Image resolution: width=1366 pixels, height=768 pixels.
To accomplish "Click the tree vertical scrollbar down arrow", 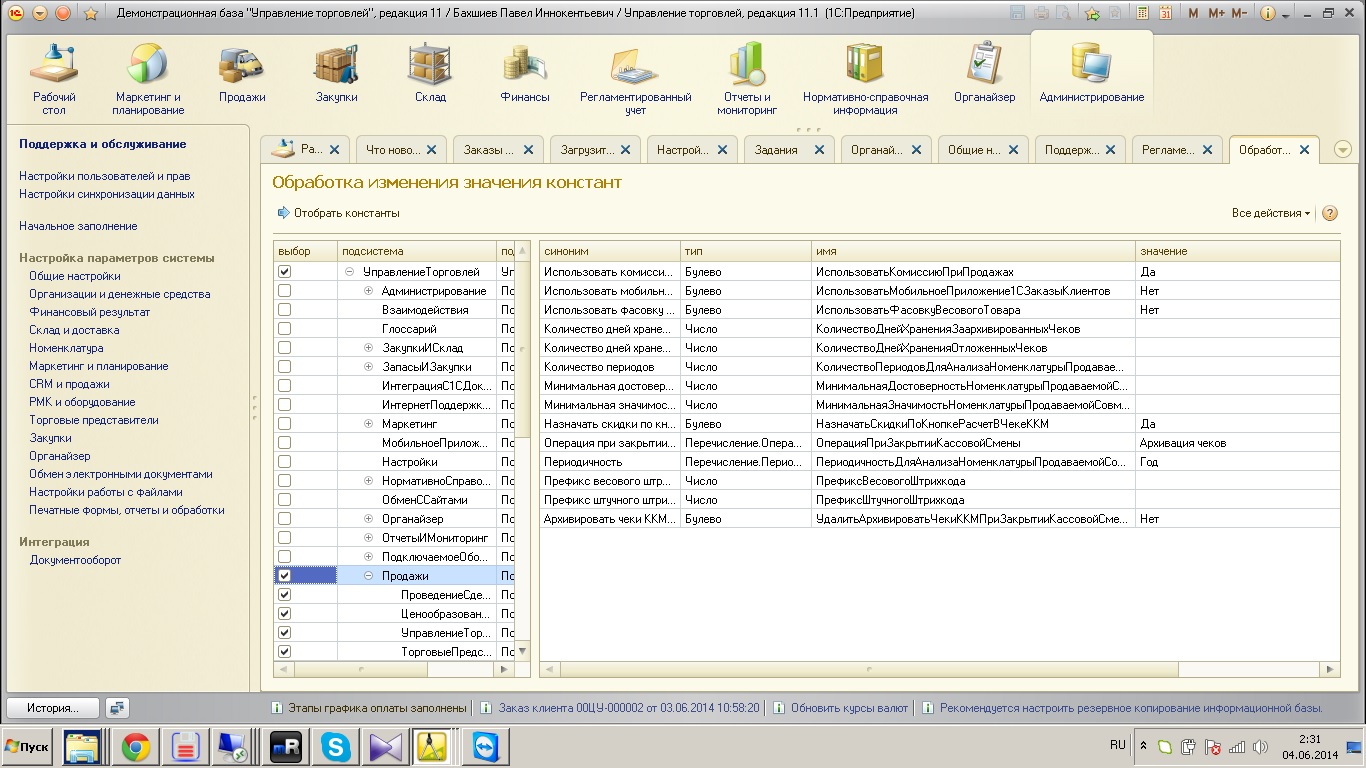I will (522, 651).
